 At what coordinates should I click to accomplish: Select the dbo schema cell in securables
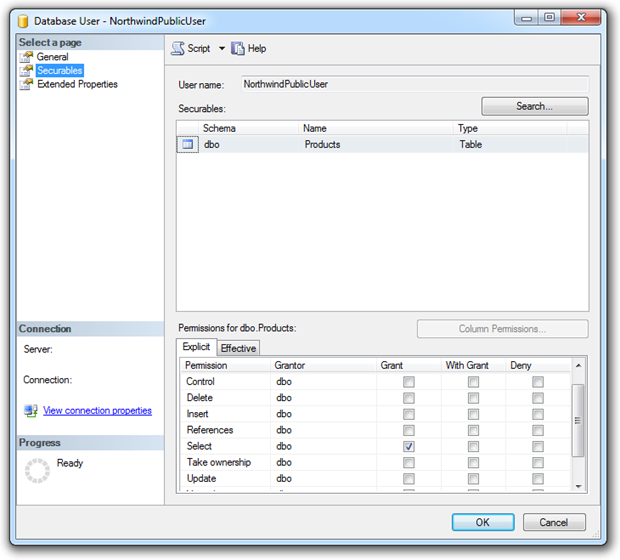coord(248,144)
